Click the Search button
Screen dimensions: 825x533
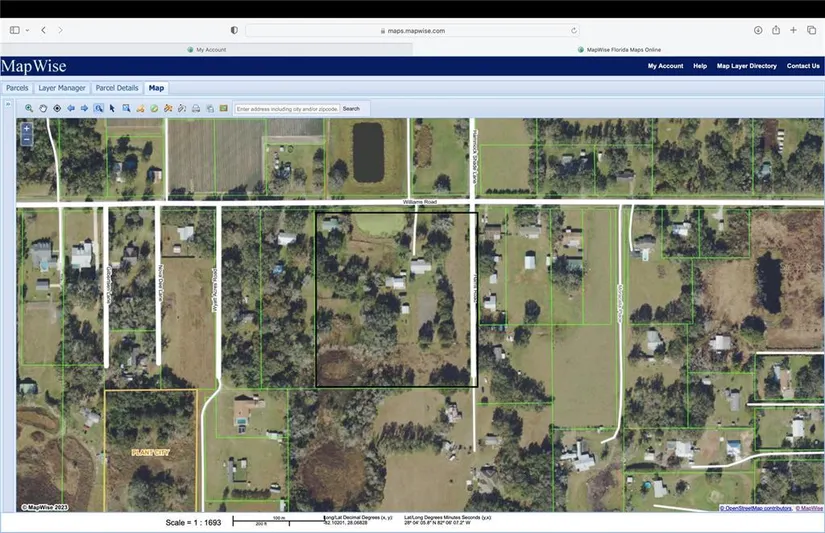click(x=351, y=108)
